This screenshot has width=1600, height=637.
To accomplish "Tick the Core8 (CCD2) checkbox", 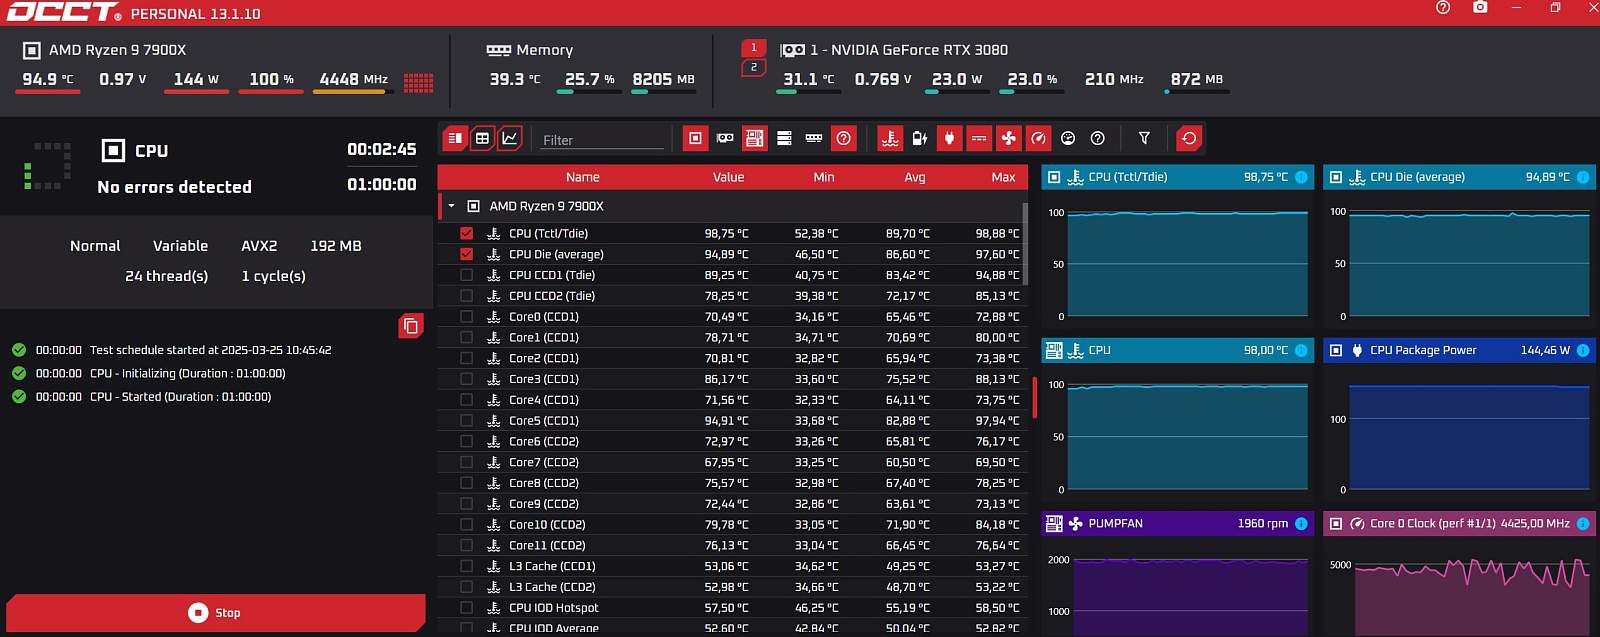I will (x=466, y=483).
